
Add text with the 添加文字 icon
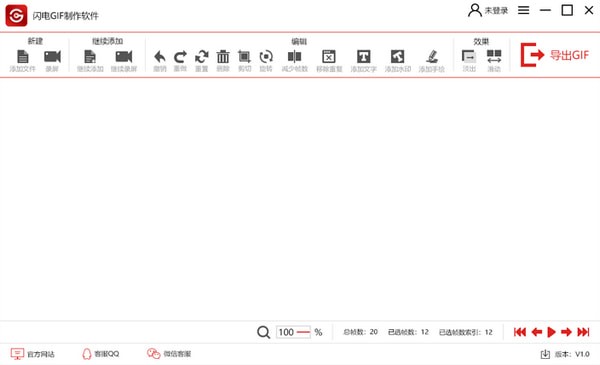pyautogui.click(x=364, y=57)
